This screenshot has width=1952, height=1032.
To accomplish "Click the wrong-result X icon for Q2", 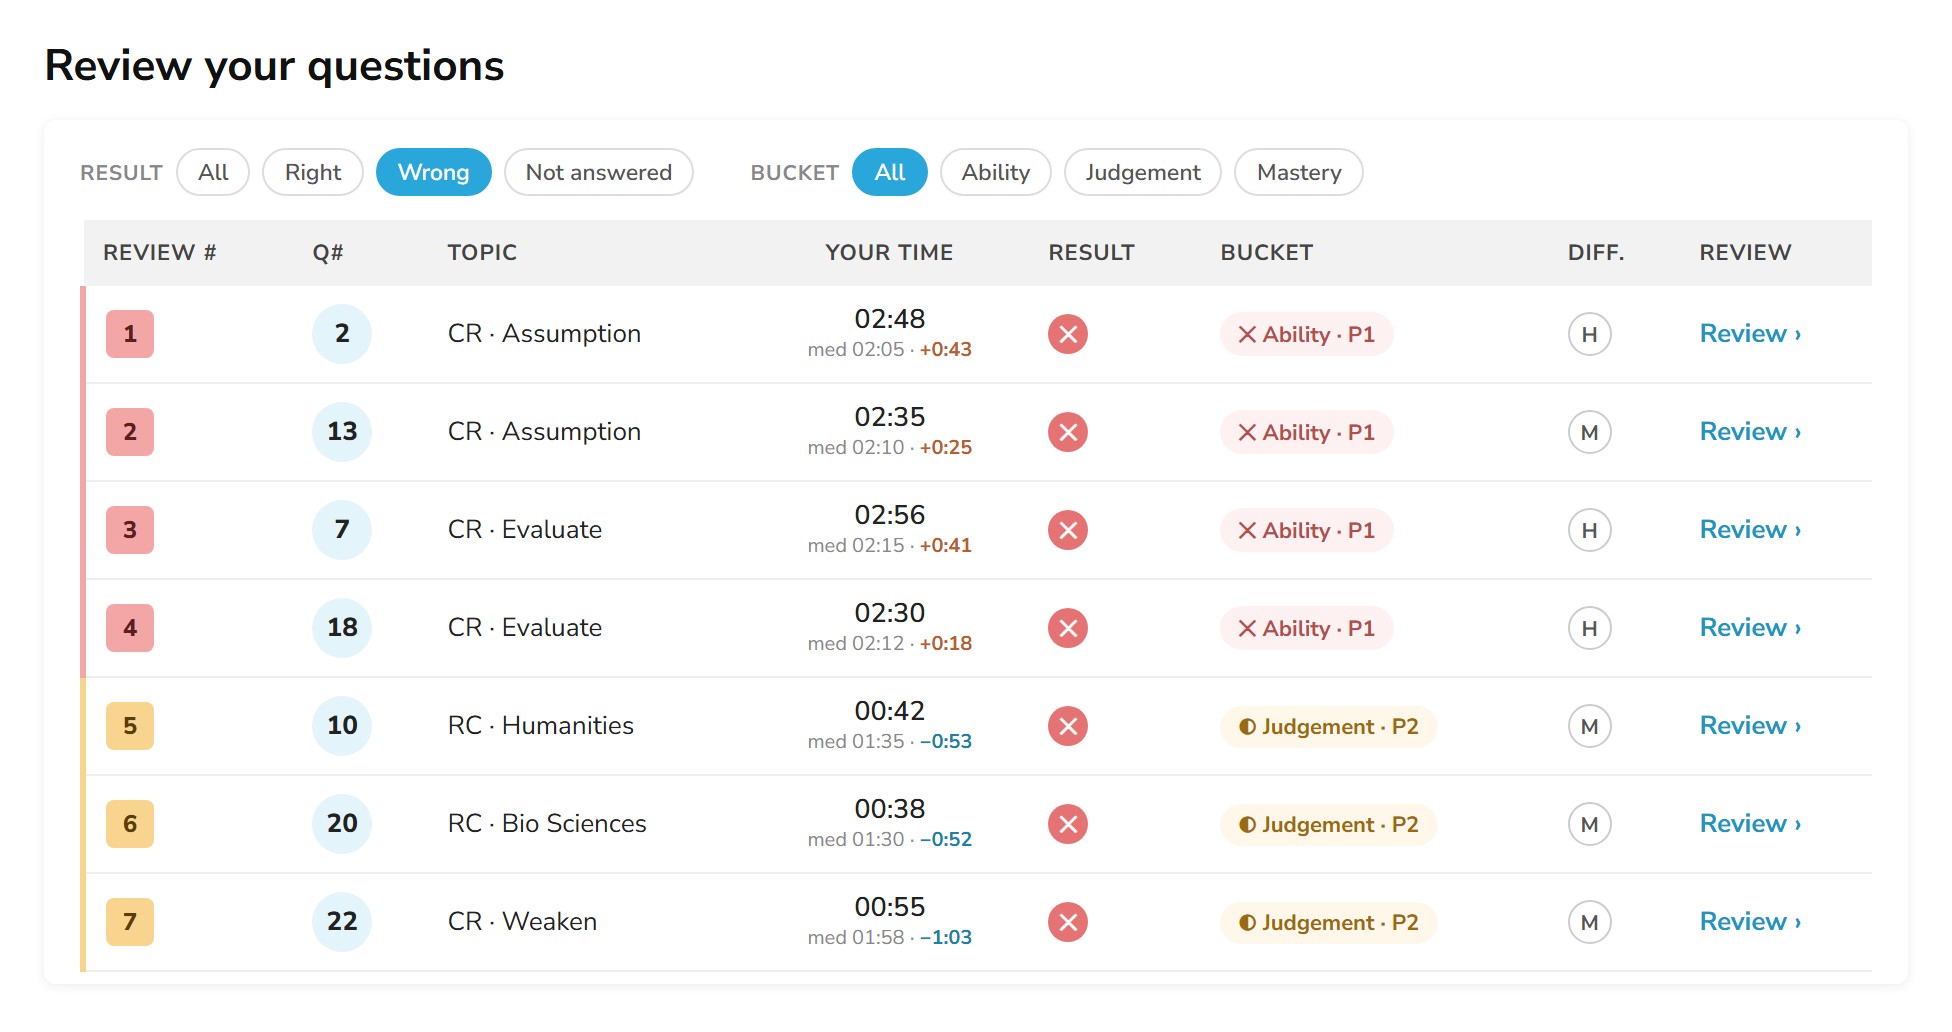I will [x=1068, y=334].
